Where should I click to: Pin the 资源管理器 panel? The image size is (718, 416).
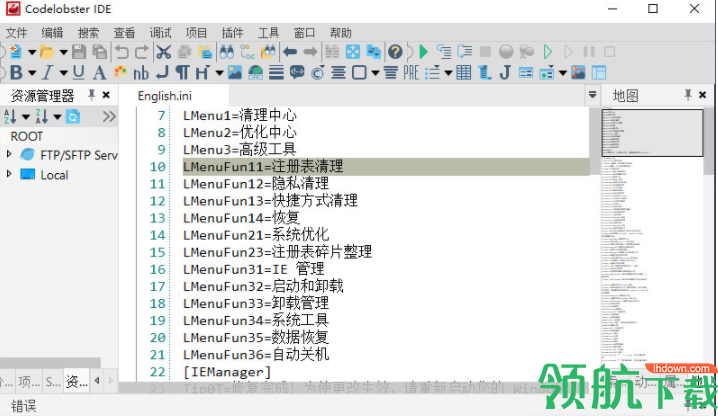(92, 95)
